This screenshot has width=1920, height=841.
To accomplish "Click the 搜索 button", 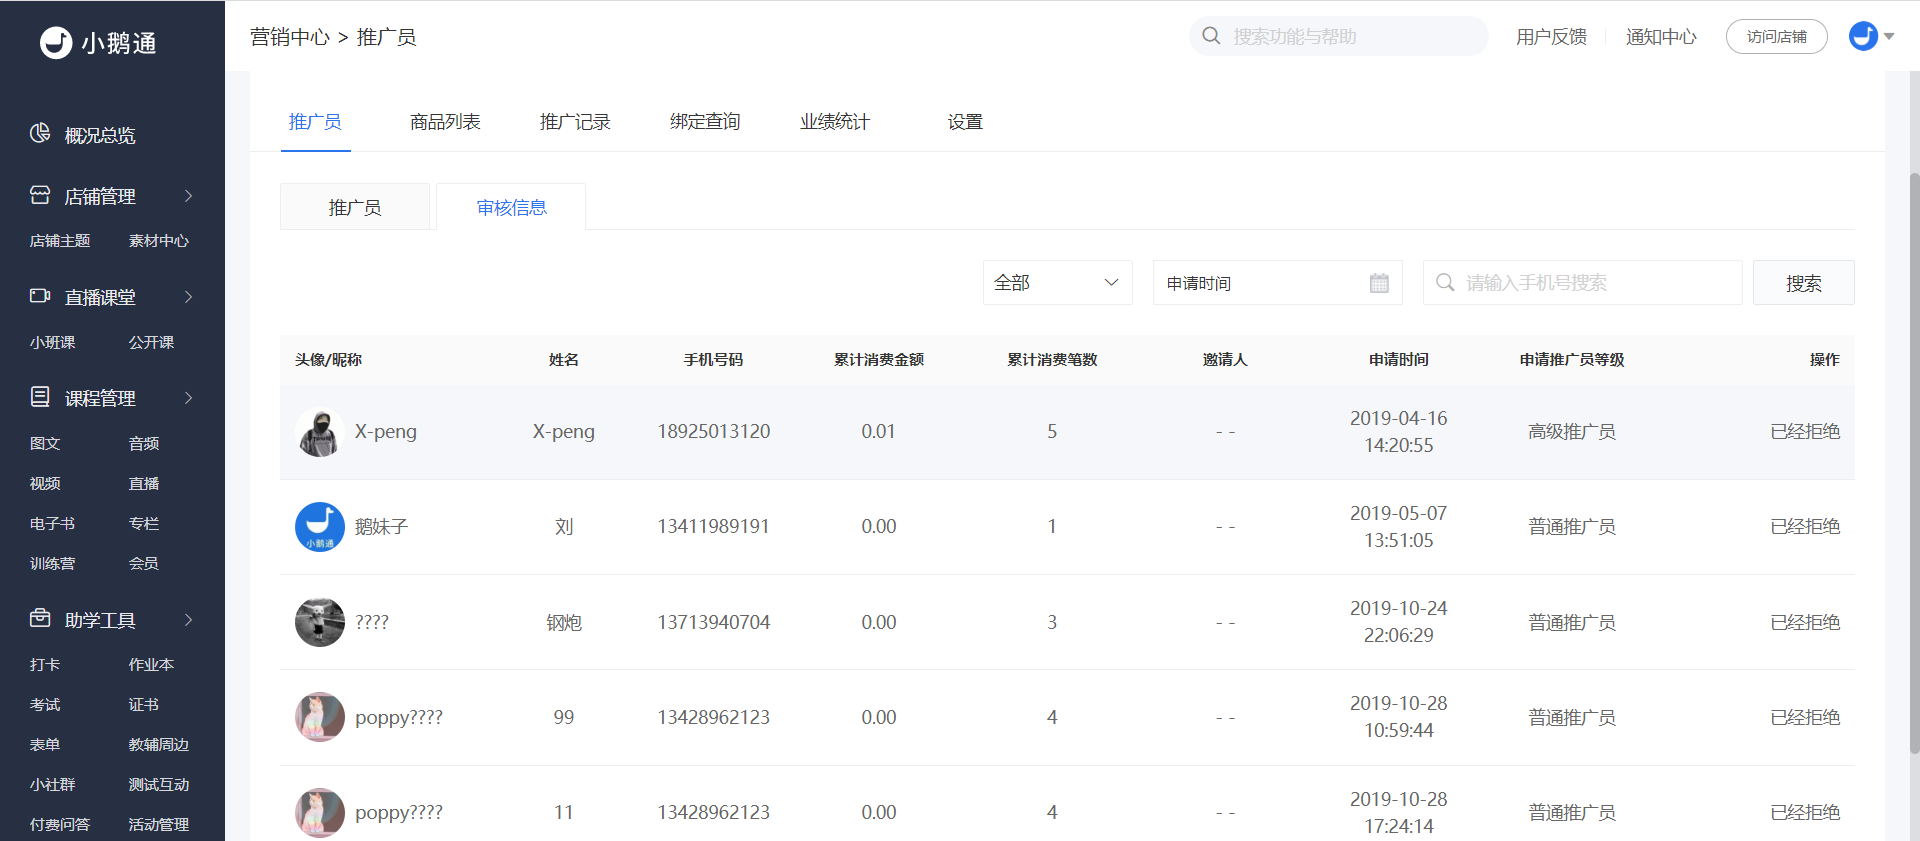I will [1803, 283].
